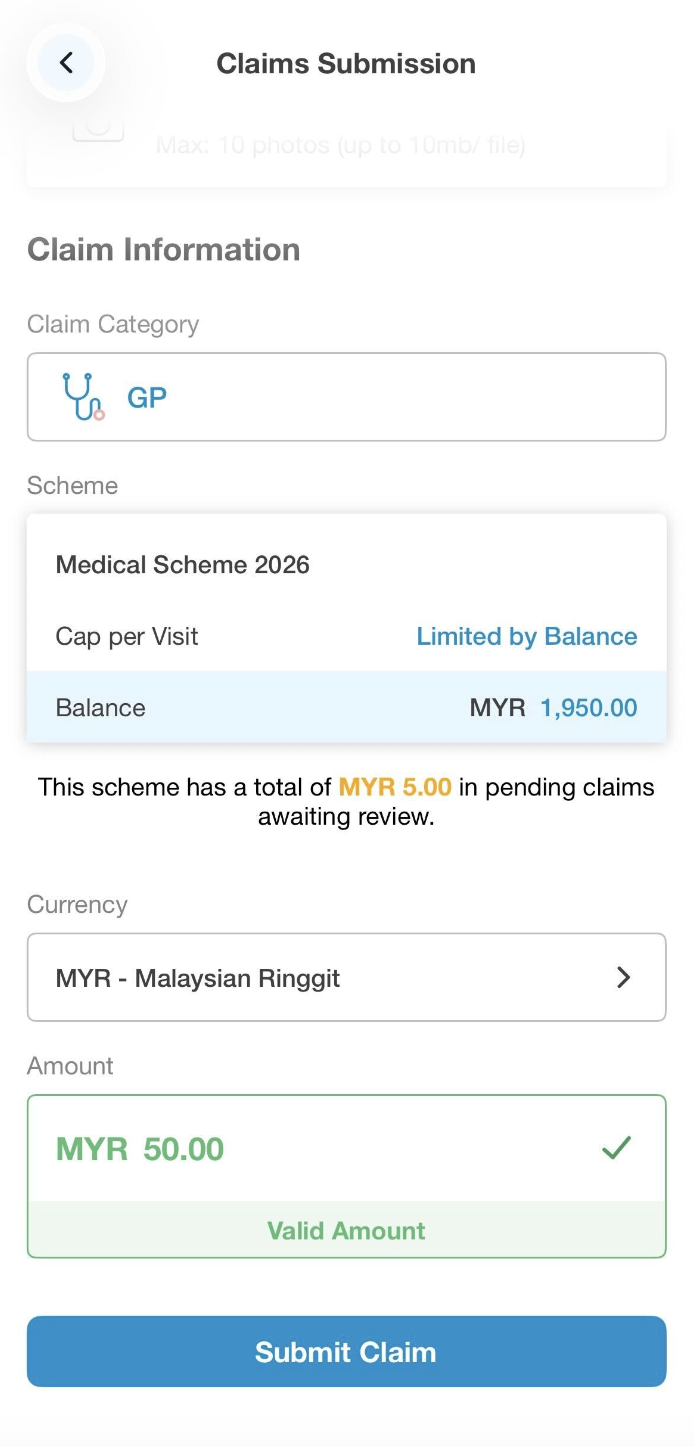Click the Limited by Balance text

pyautogui.click(x=526, y=637)
